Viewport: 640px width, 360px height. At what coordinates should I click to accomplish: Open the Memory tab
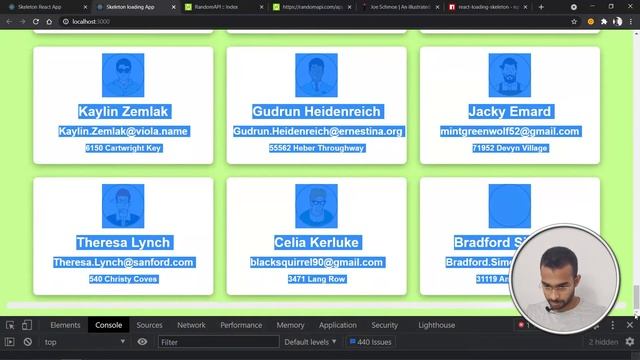[x=290, y=325]
